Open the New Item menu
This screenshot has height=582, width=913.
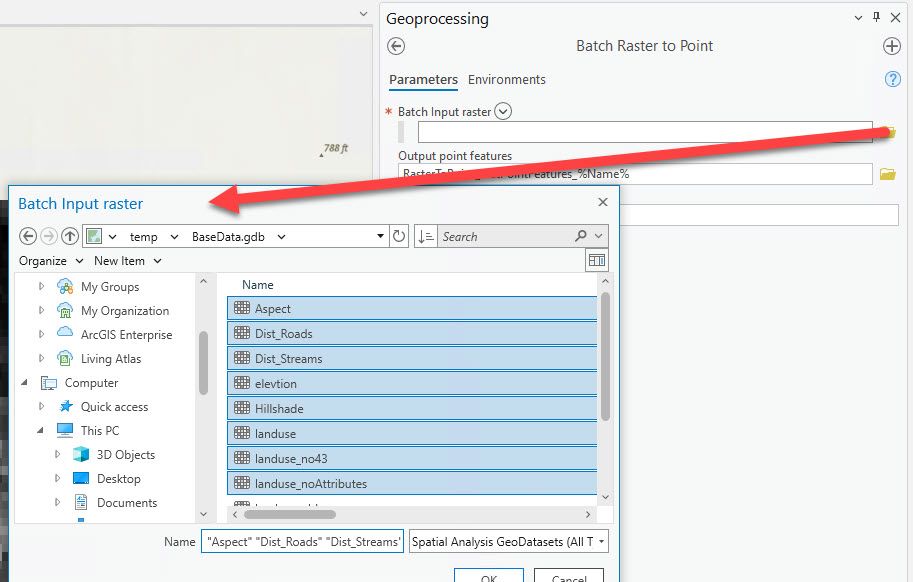(128, 261)
